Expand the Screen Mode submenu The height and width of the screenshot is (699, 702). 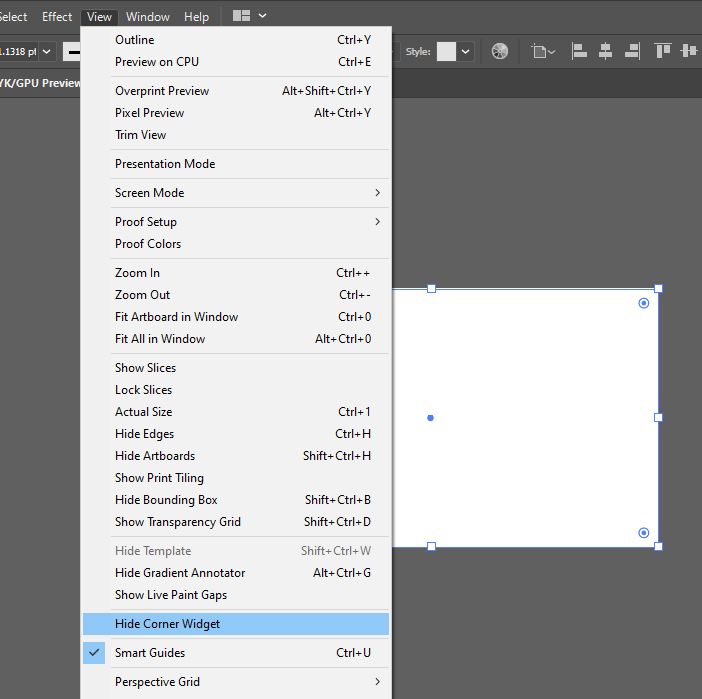click(x=236, y=193)
